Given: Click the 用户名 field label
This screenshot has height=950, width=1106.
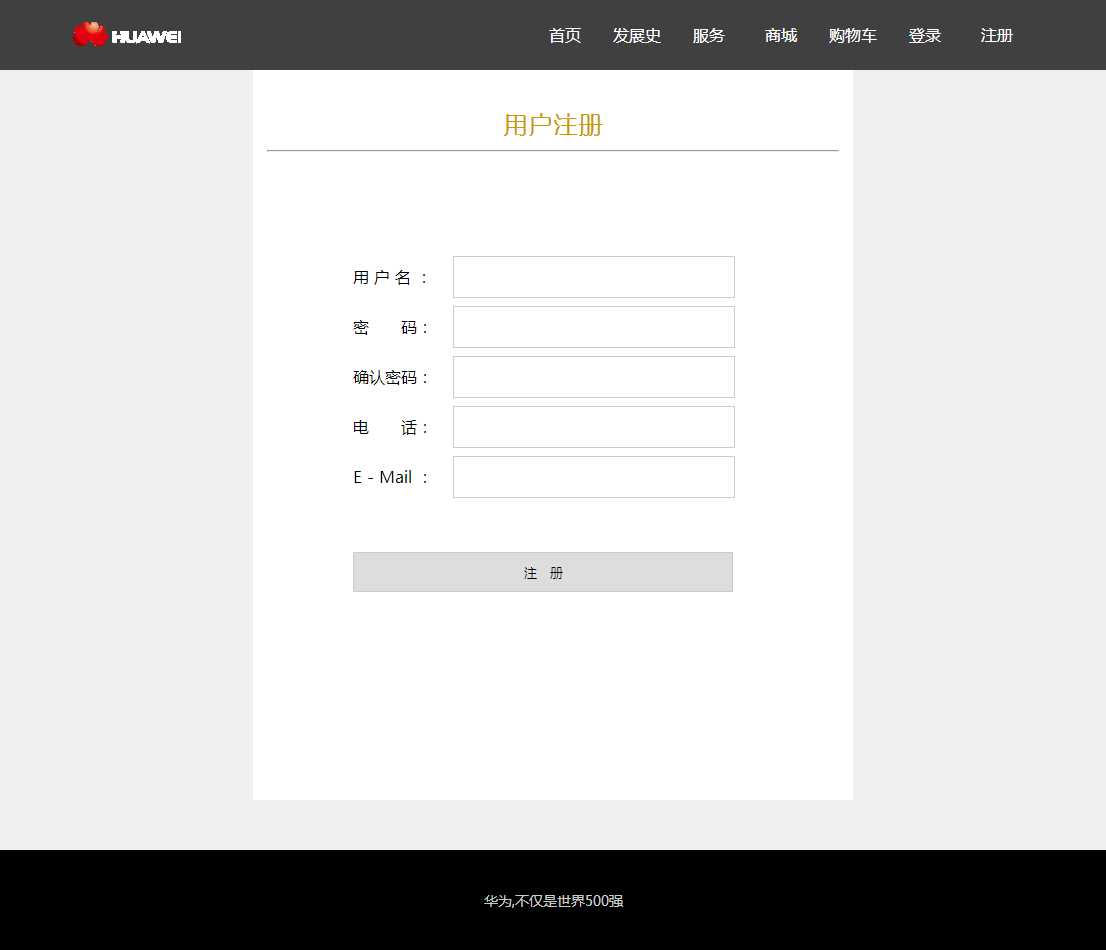Looking at the screenshot, I should pyautogui.click(x=391, y=278).
